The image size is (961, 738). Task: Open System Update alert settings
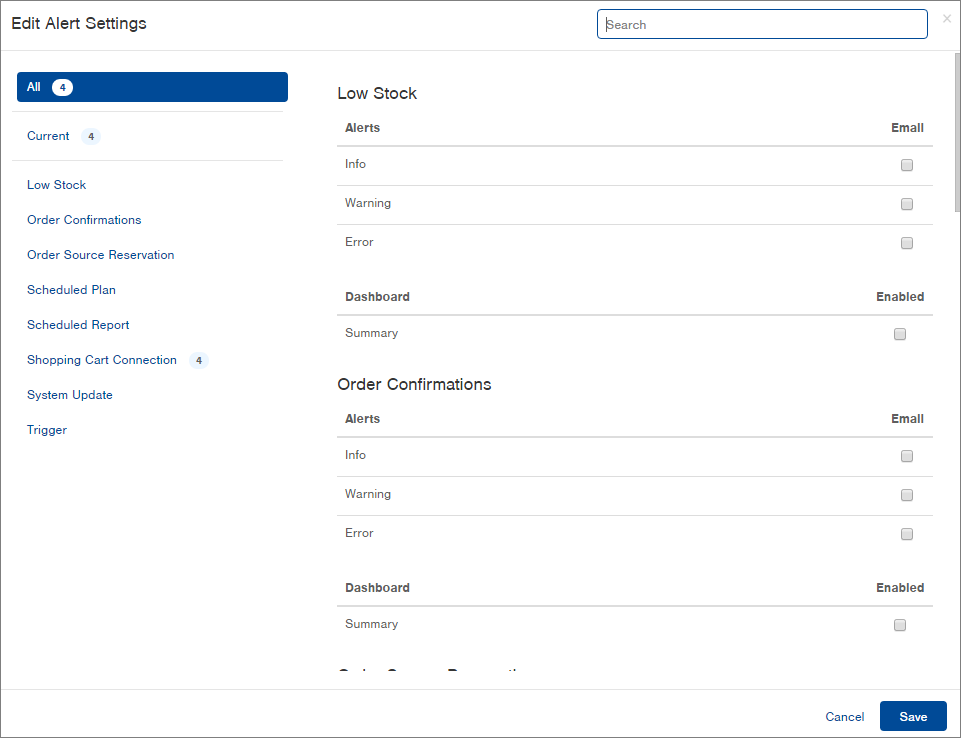tap(69, 394)
